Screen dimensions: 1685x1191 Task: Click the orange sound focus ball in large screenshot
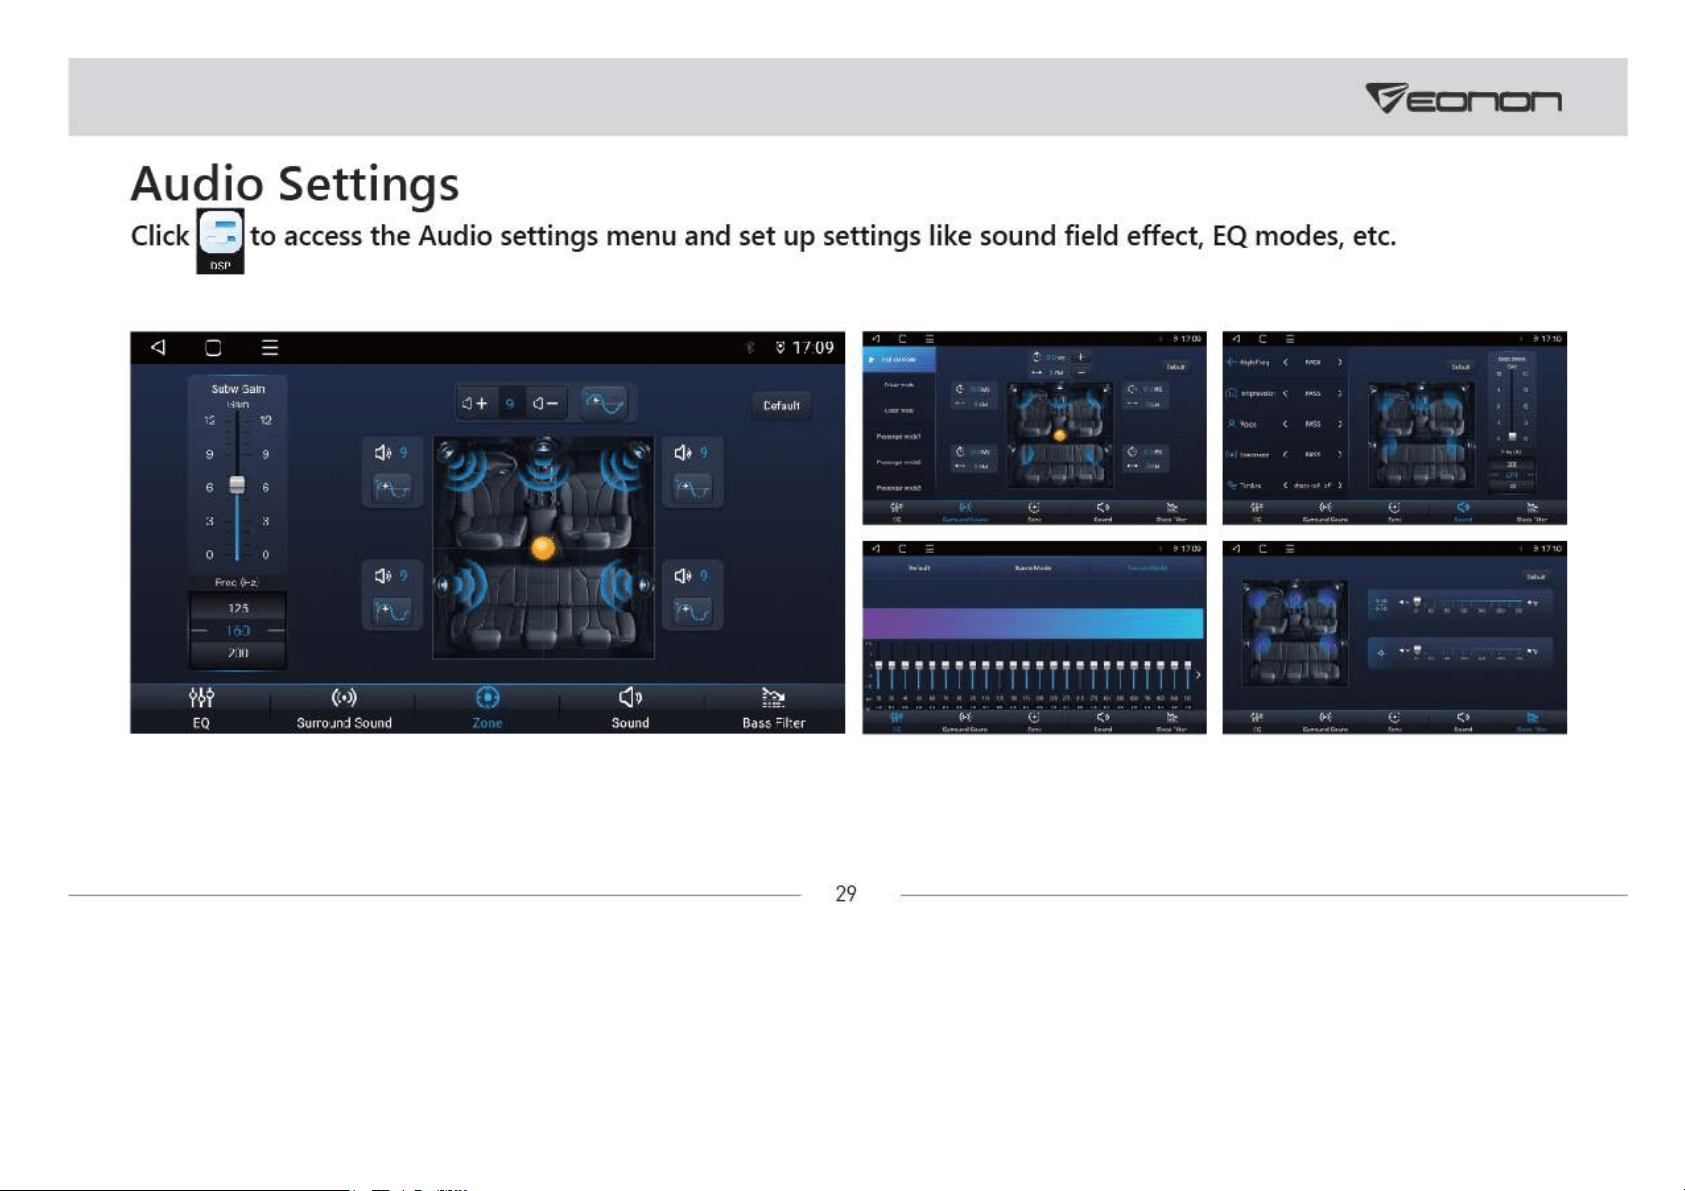pyautogui.click(x=543, y=548)
